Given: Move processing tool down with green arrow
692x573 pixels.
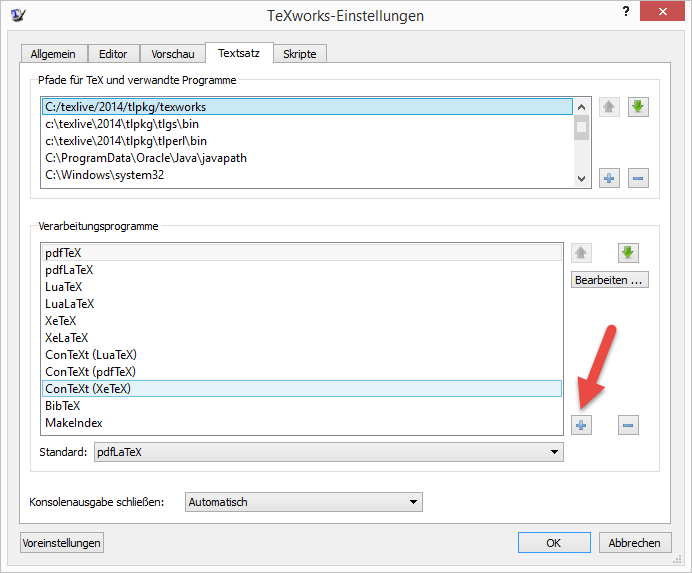Looking at the screenshot, I should pos(628,253).
